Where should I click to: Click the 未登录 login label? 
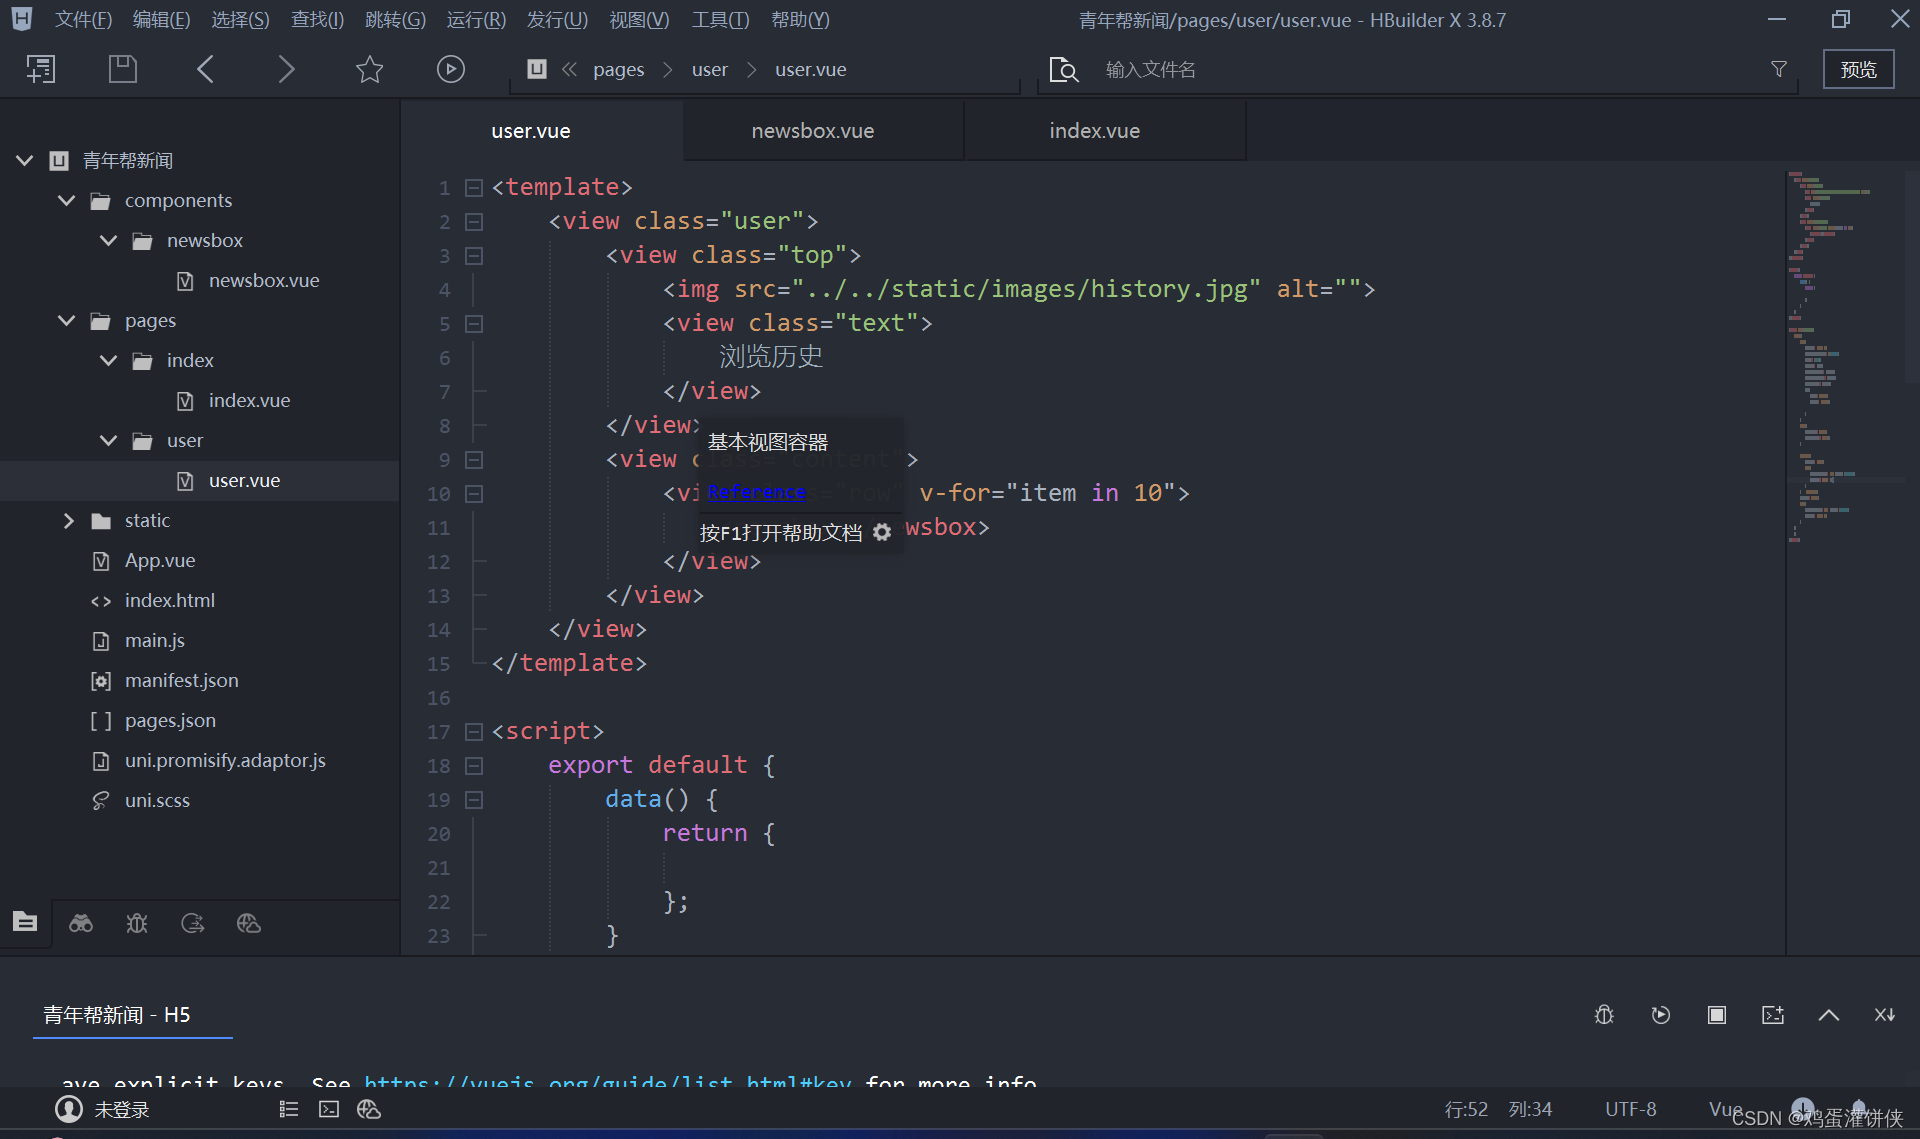pos(122,1109)
